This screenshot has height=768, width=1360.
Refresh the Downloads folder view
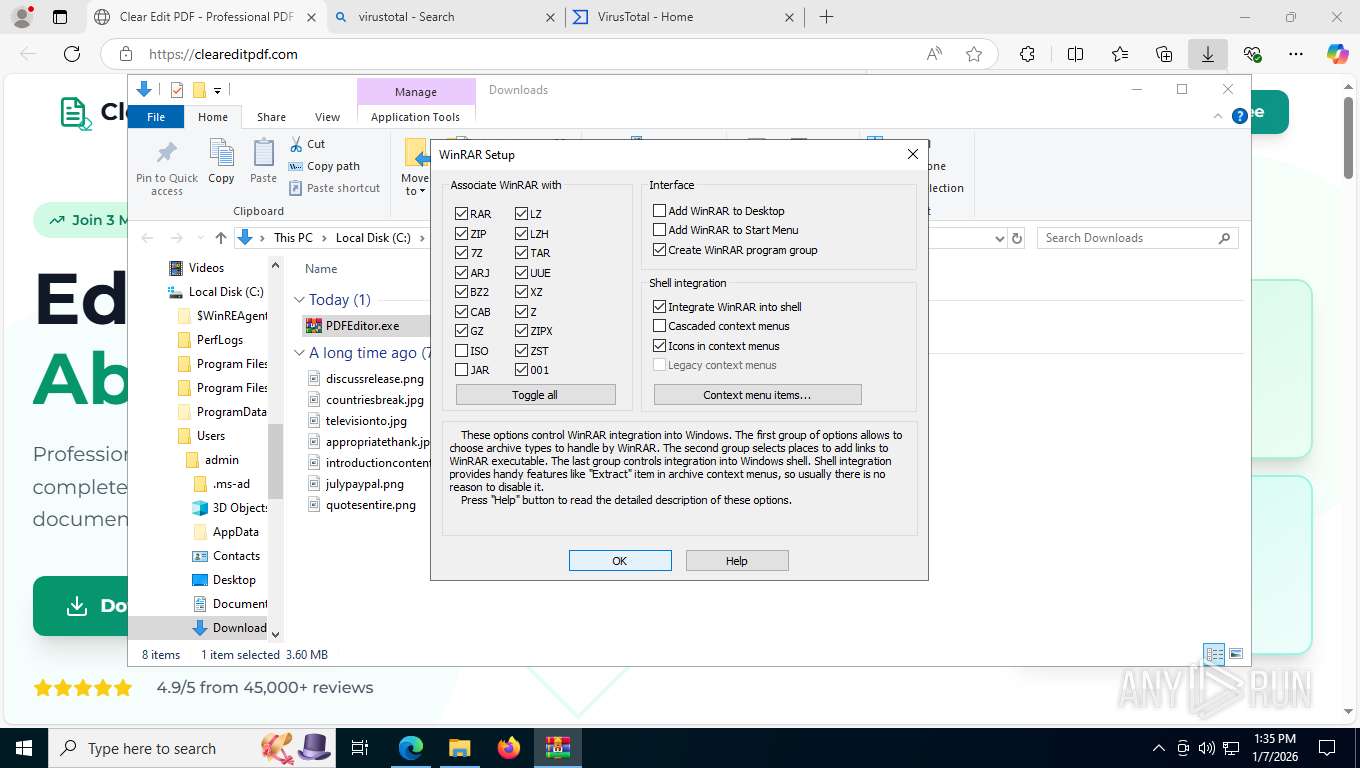coord(1017,238)
